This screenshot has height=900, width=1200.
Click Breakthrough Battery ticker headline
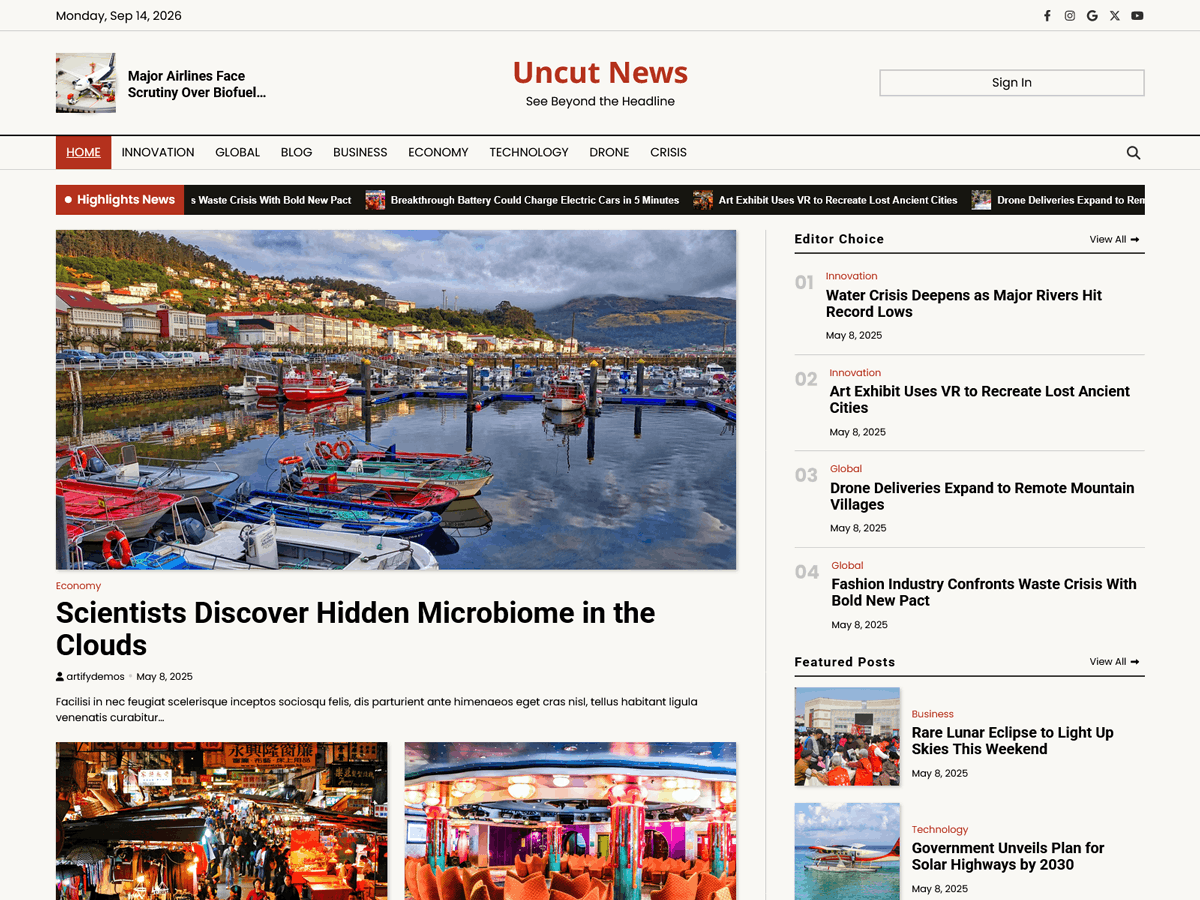(x=535, y=200)
